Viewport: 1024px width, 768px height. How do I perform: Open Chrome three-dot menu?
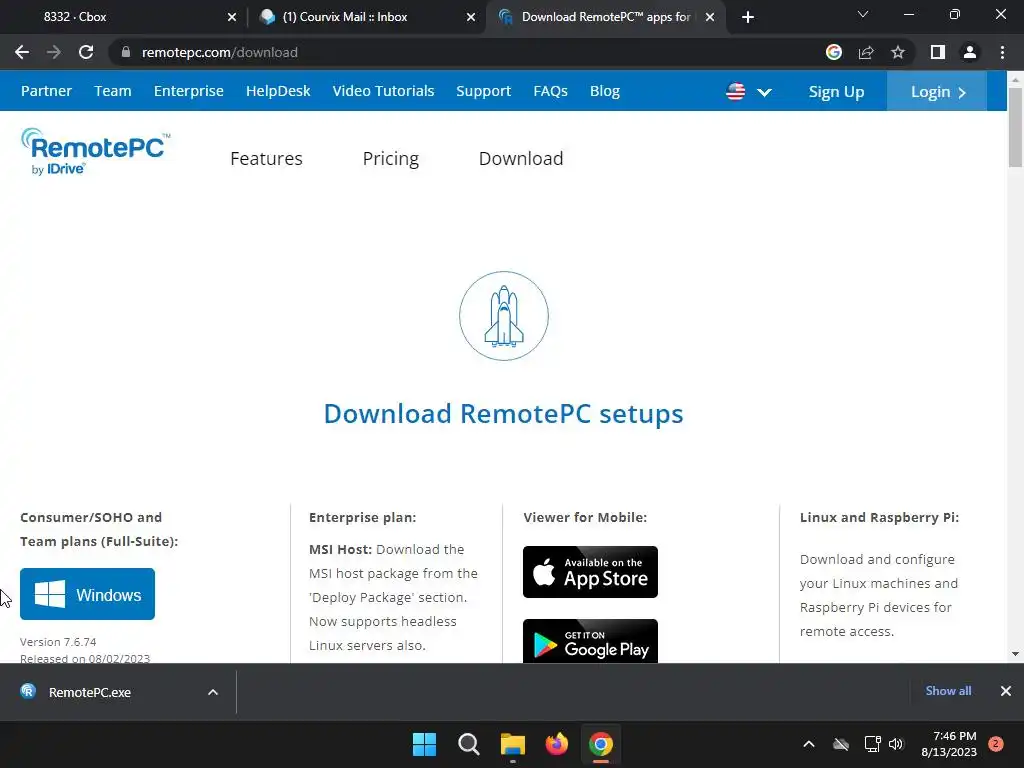pos(1002,52)
